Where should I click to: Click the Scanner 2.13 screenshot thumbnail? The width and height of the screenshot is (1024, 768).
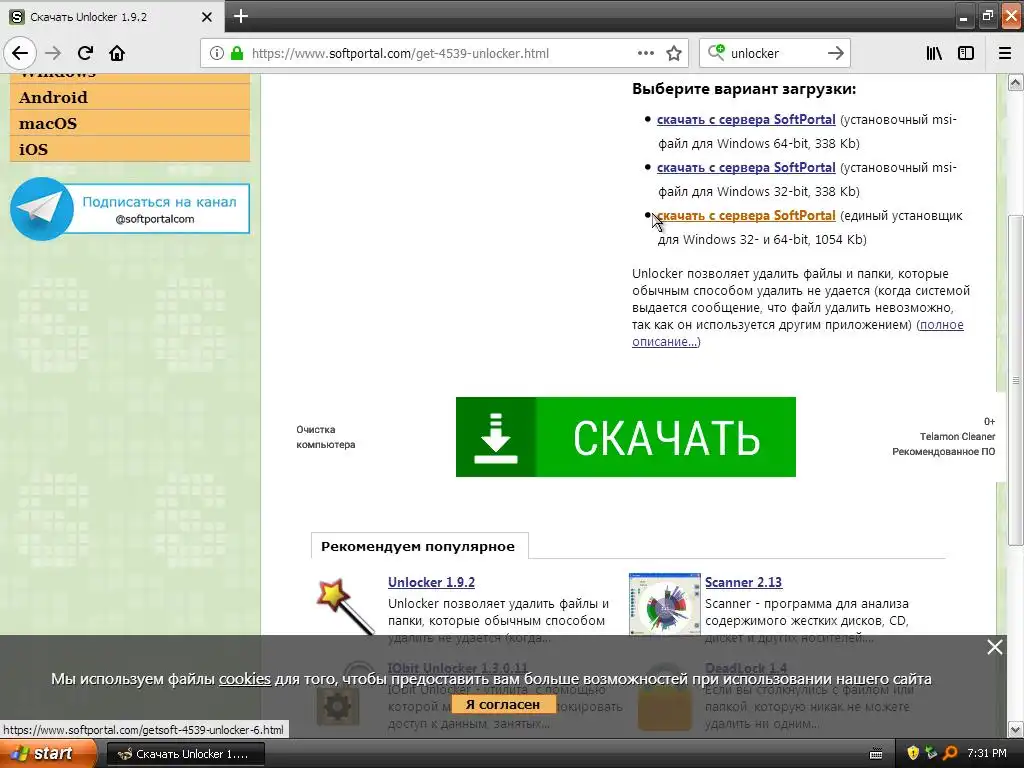[664, 605]
